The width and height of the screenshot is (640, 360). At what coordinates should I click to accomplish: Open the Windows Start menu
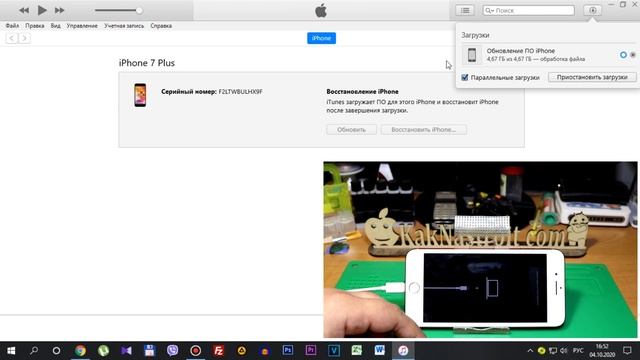click(11, 351)
